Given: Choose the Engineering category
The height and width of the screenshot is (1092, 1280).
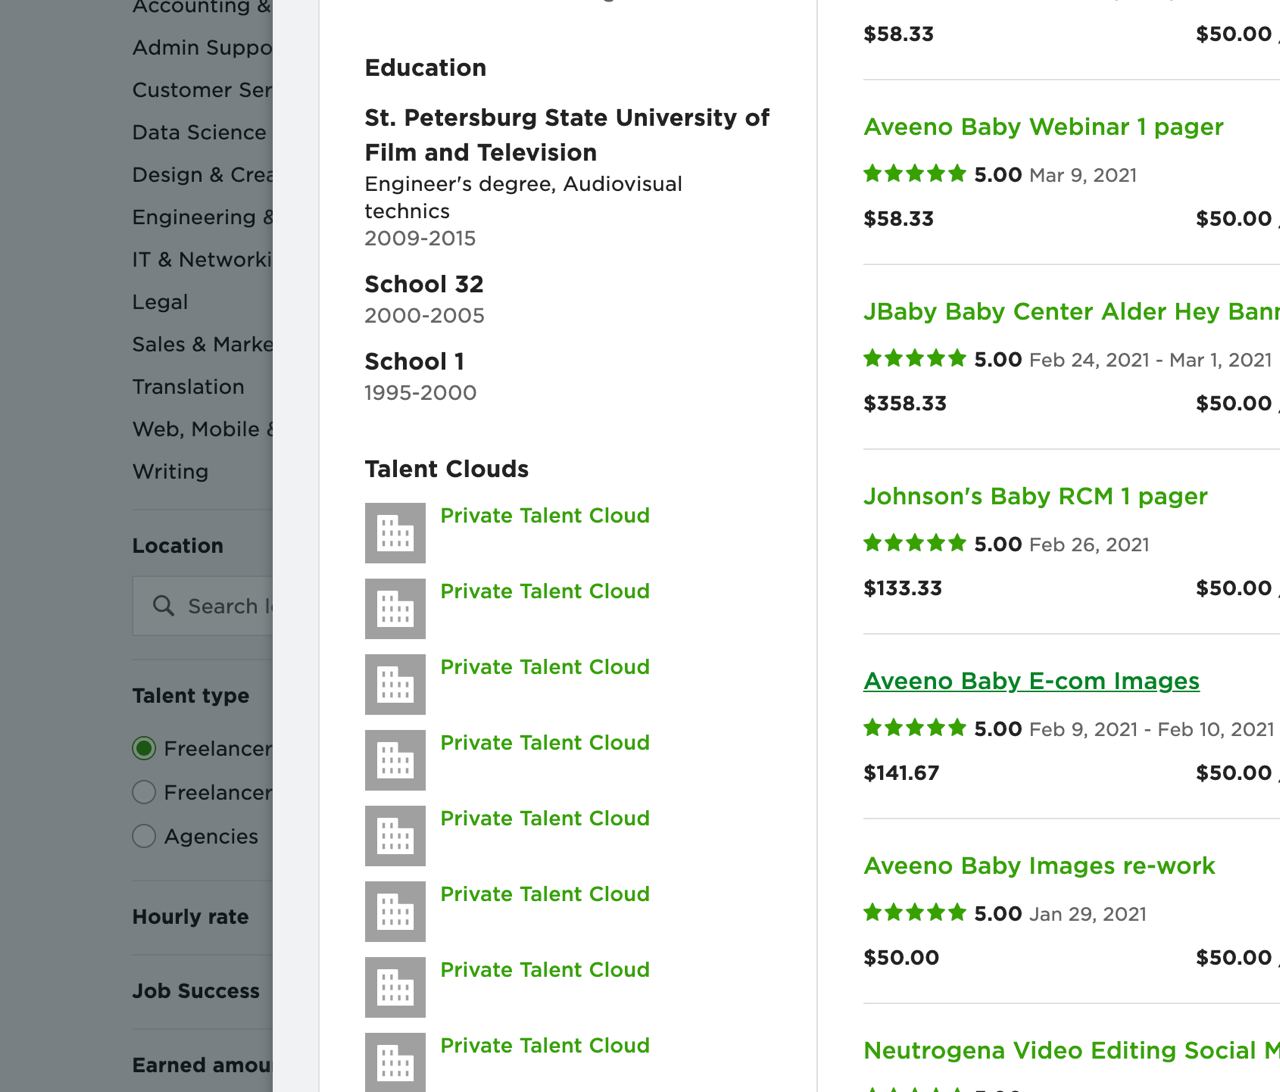Looking at the screenshot, I should click(x=201, y=217).
